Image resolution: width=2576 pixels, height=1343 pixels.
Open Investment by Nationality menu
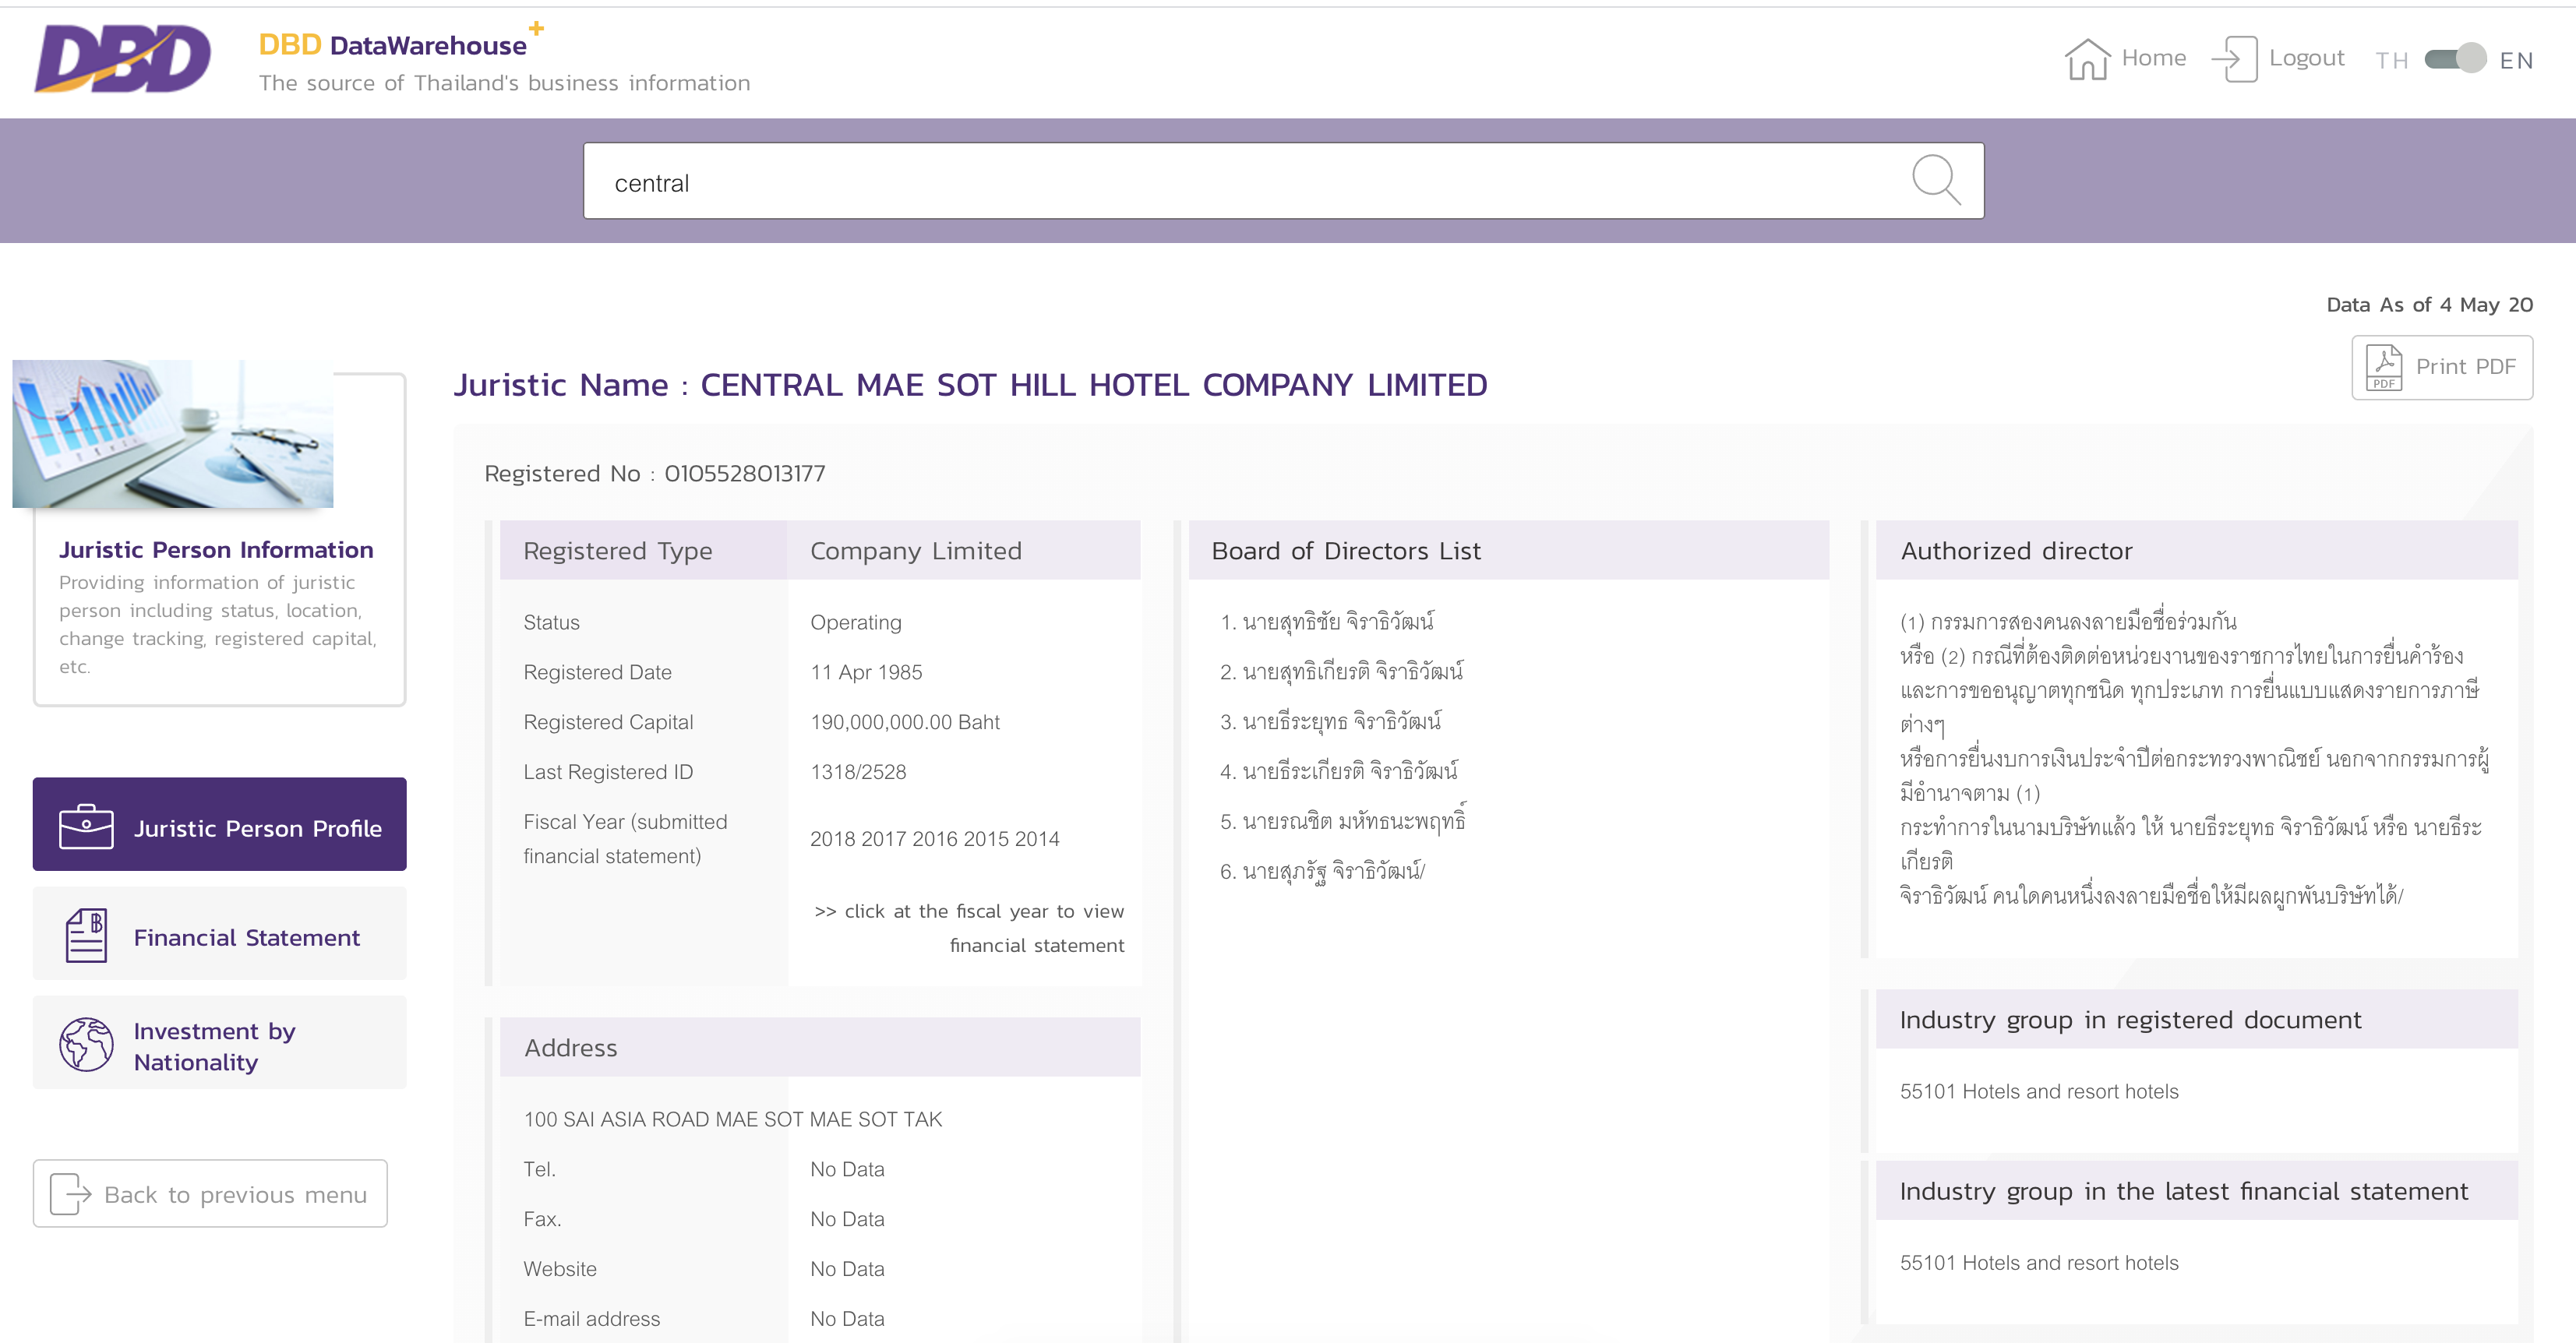point(219,1042)
